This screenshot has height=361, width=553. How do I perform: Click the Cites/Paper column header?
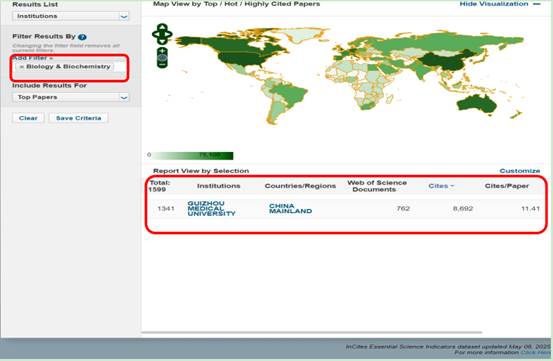[x=507, y=186]
